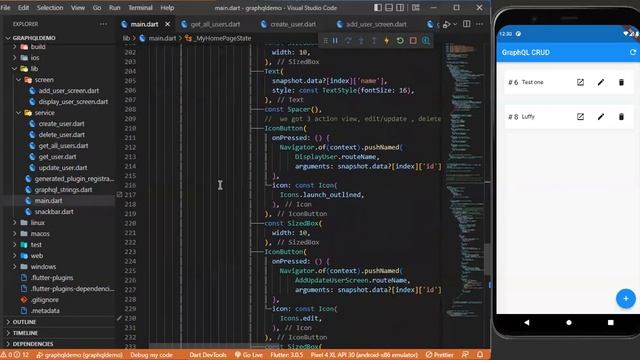This screenshot has width=640, height=360.
Task: Toggle the Panel layout icon
Action: [389, 7]
